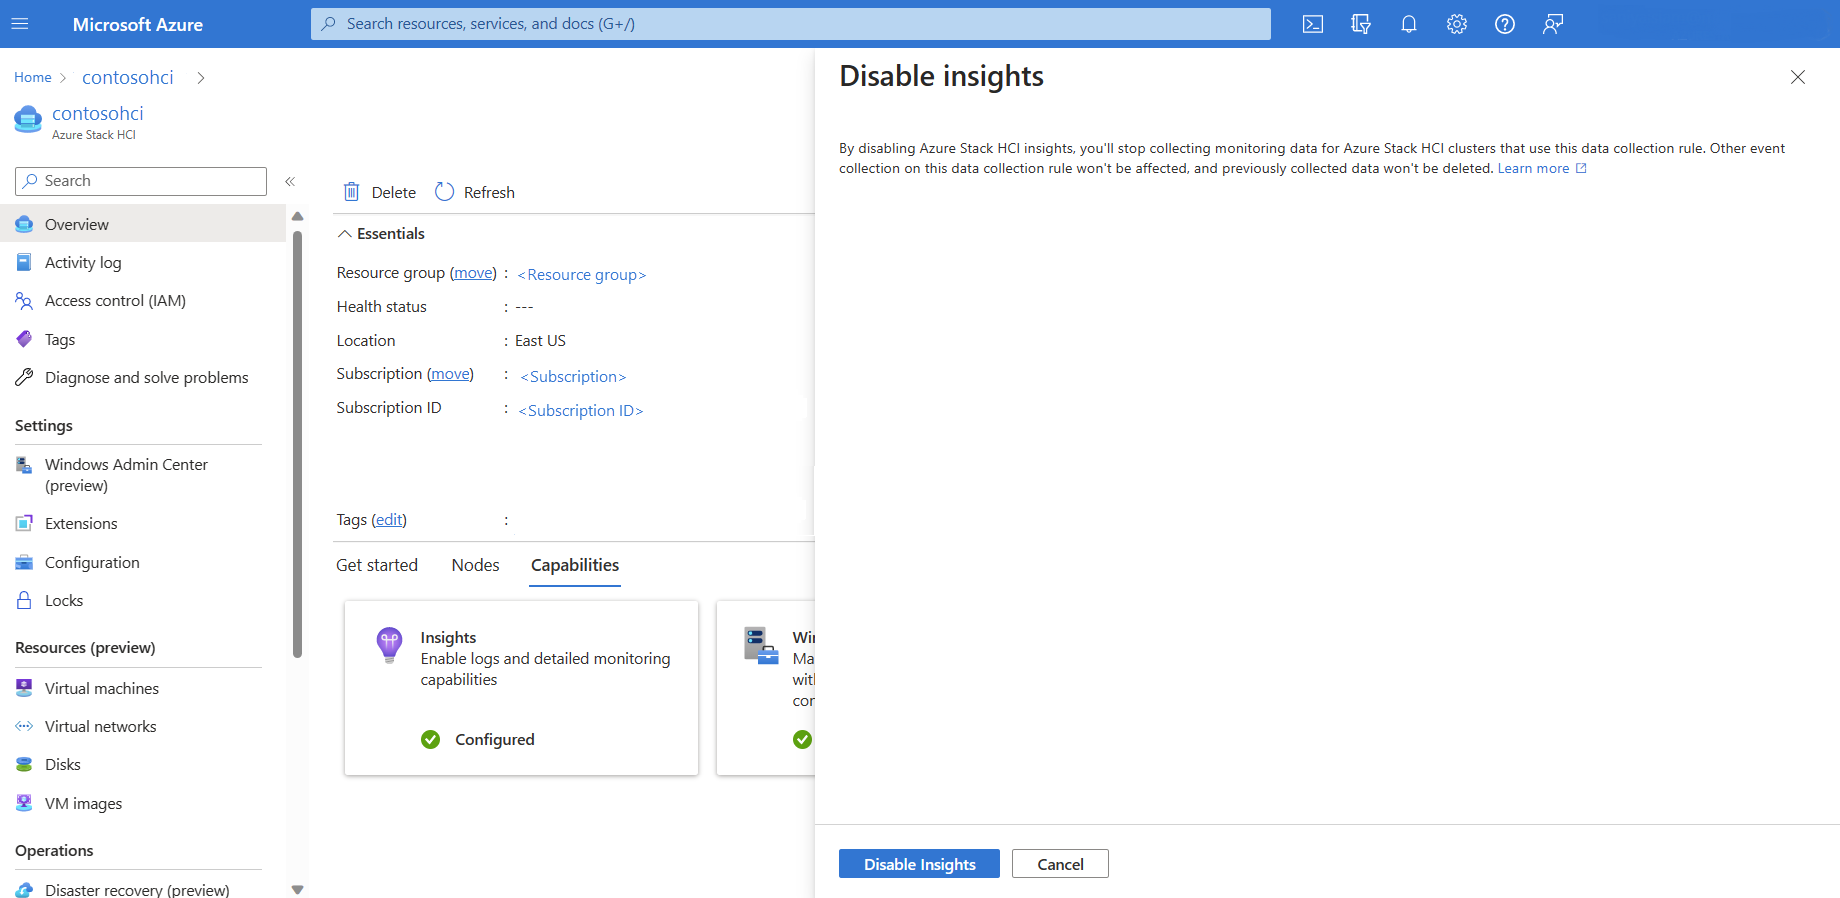Image resolution: width=1840 pixels, height=898 pixels.
Task: Click the Insights Configured green check status
Action: click(x=431, y=739)
